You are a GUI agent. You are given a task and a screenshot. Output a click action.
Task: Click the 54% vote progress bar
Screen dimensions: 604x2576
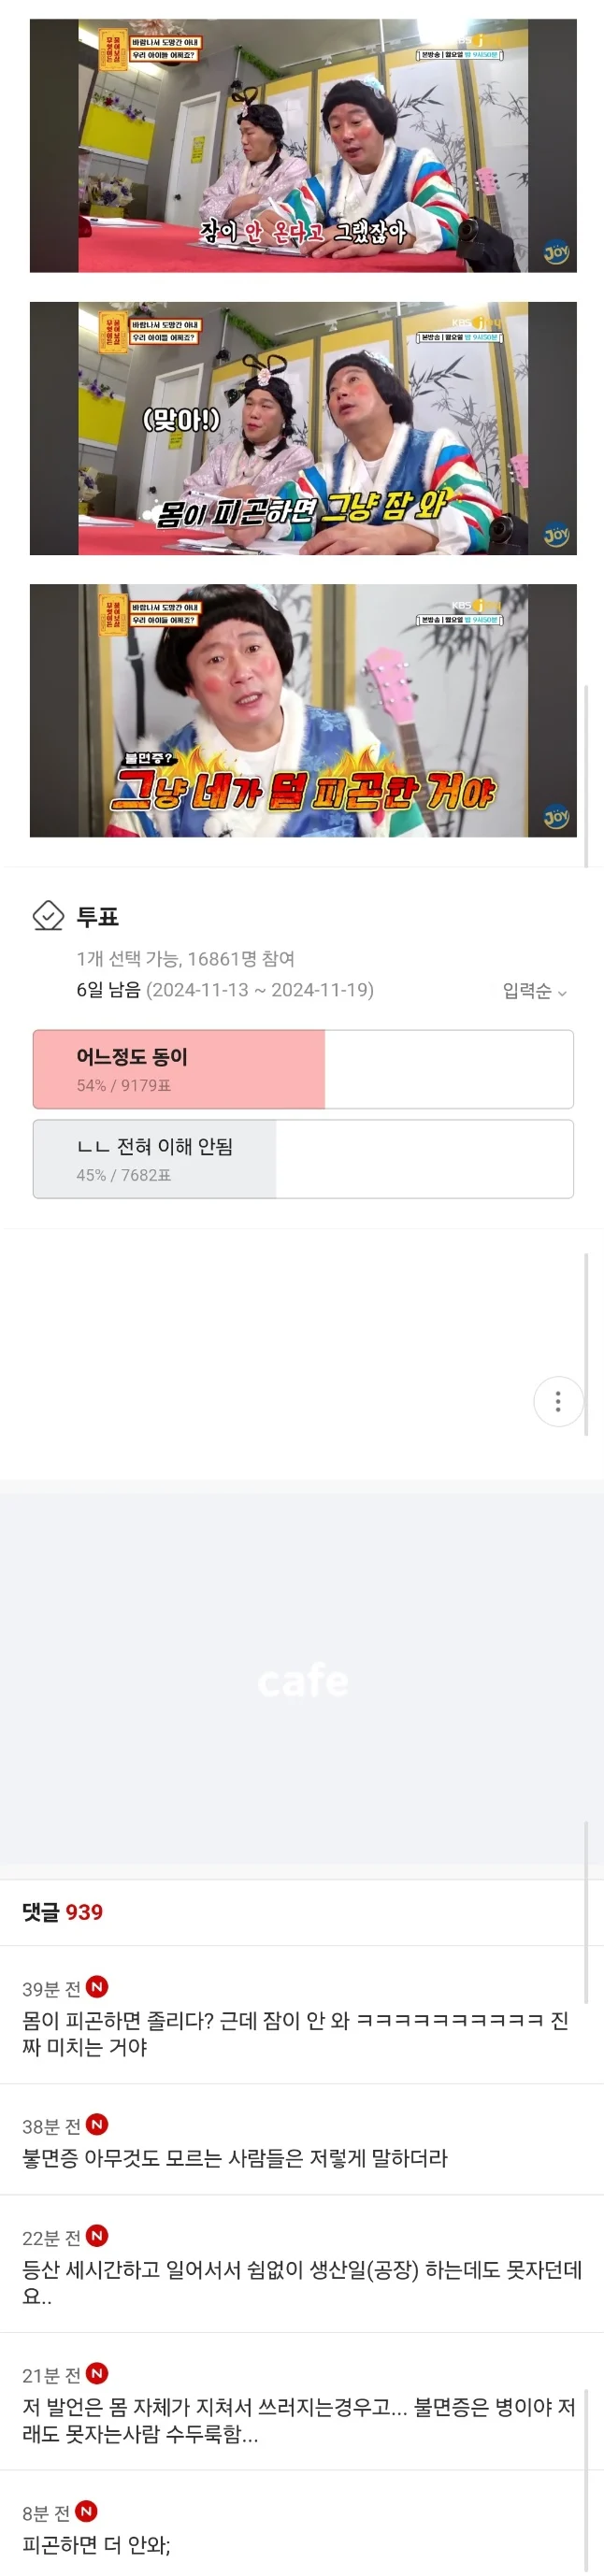180,1068
